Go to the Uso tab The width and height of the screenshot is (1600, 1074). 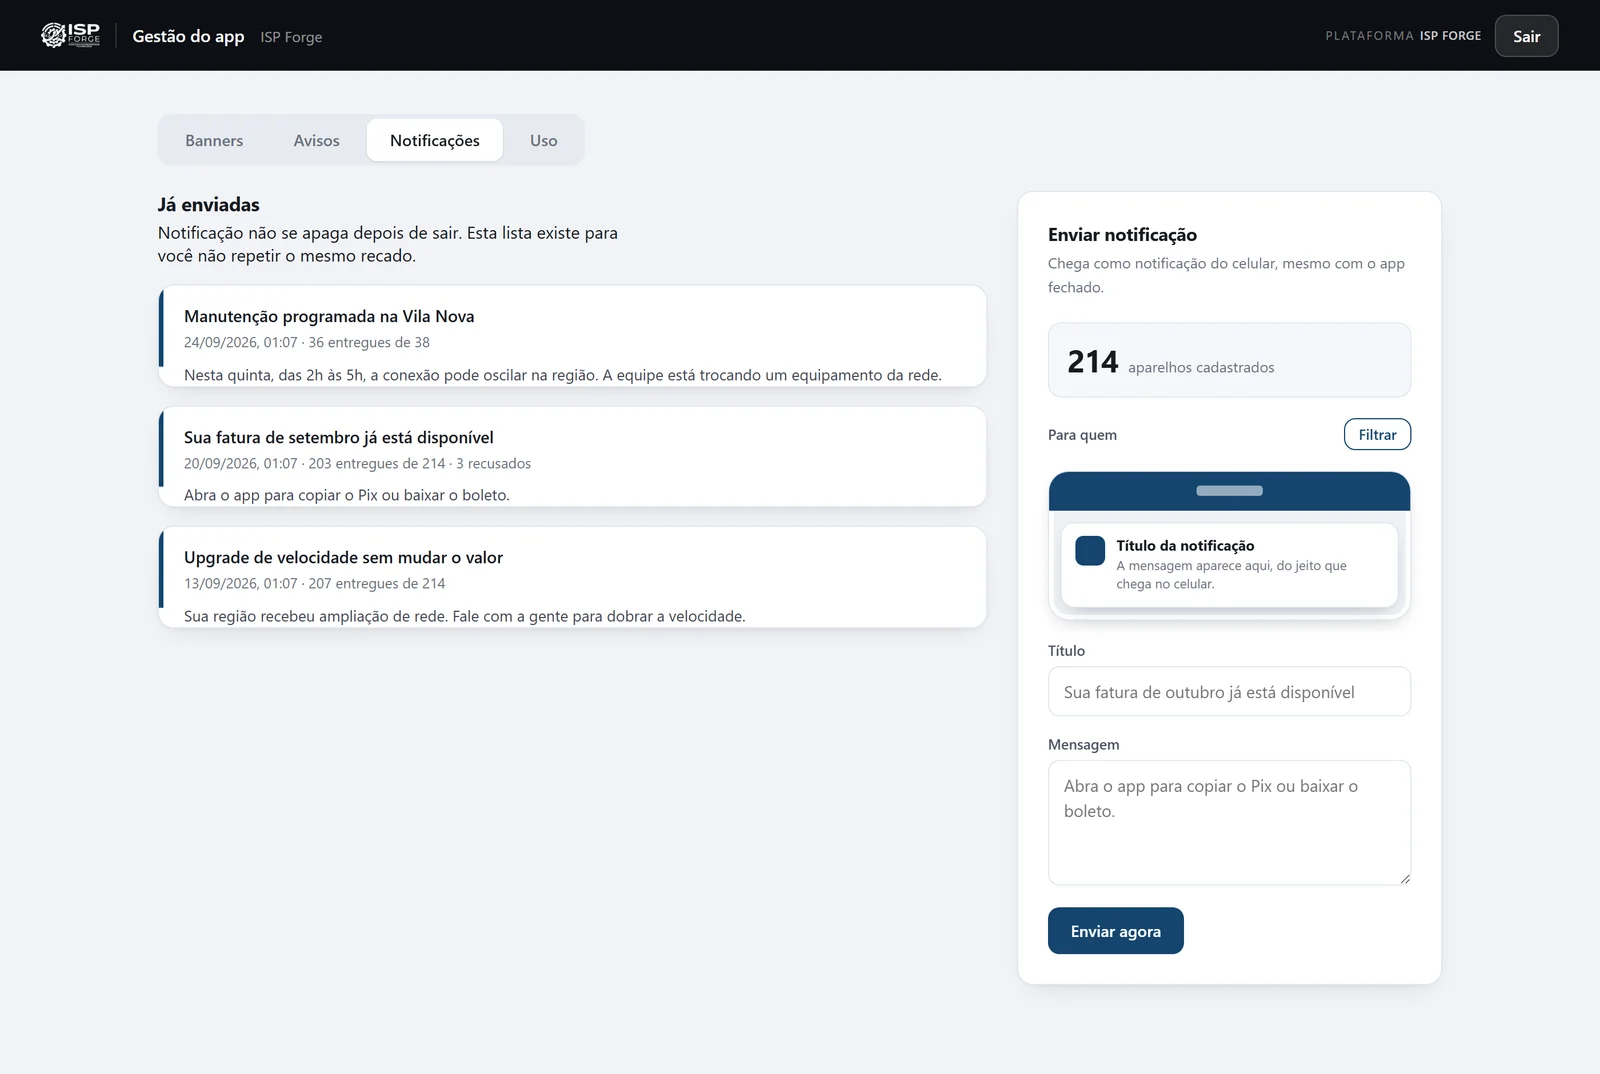point(543,140)
